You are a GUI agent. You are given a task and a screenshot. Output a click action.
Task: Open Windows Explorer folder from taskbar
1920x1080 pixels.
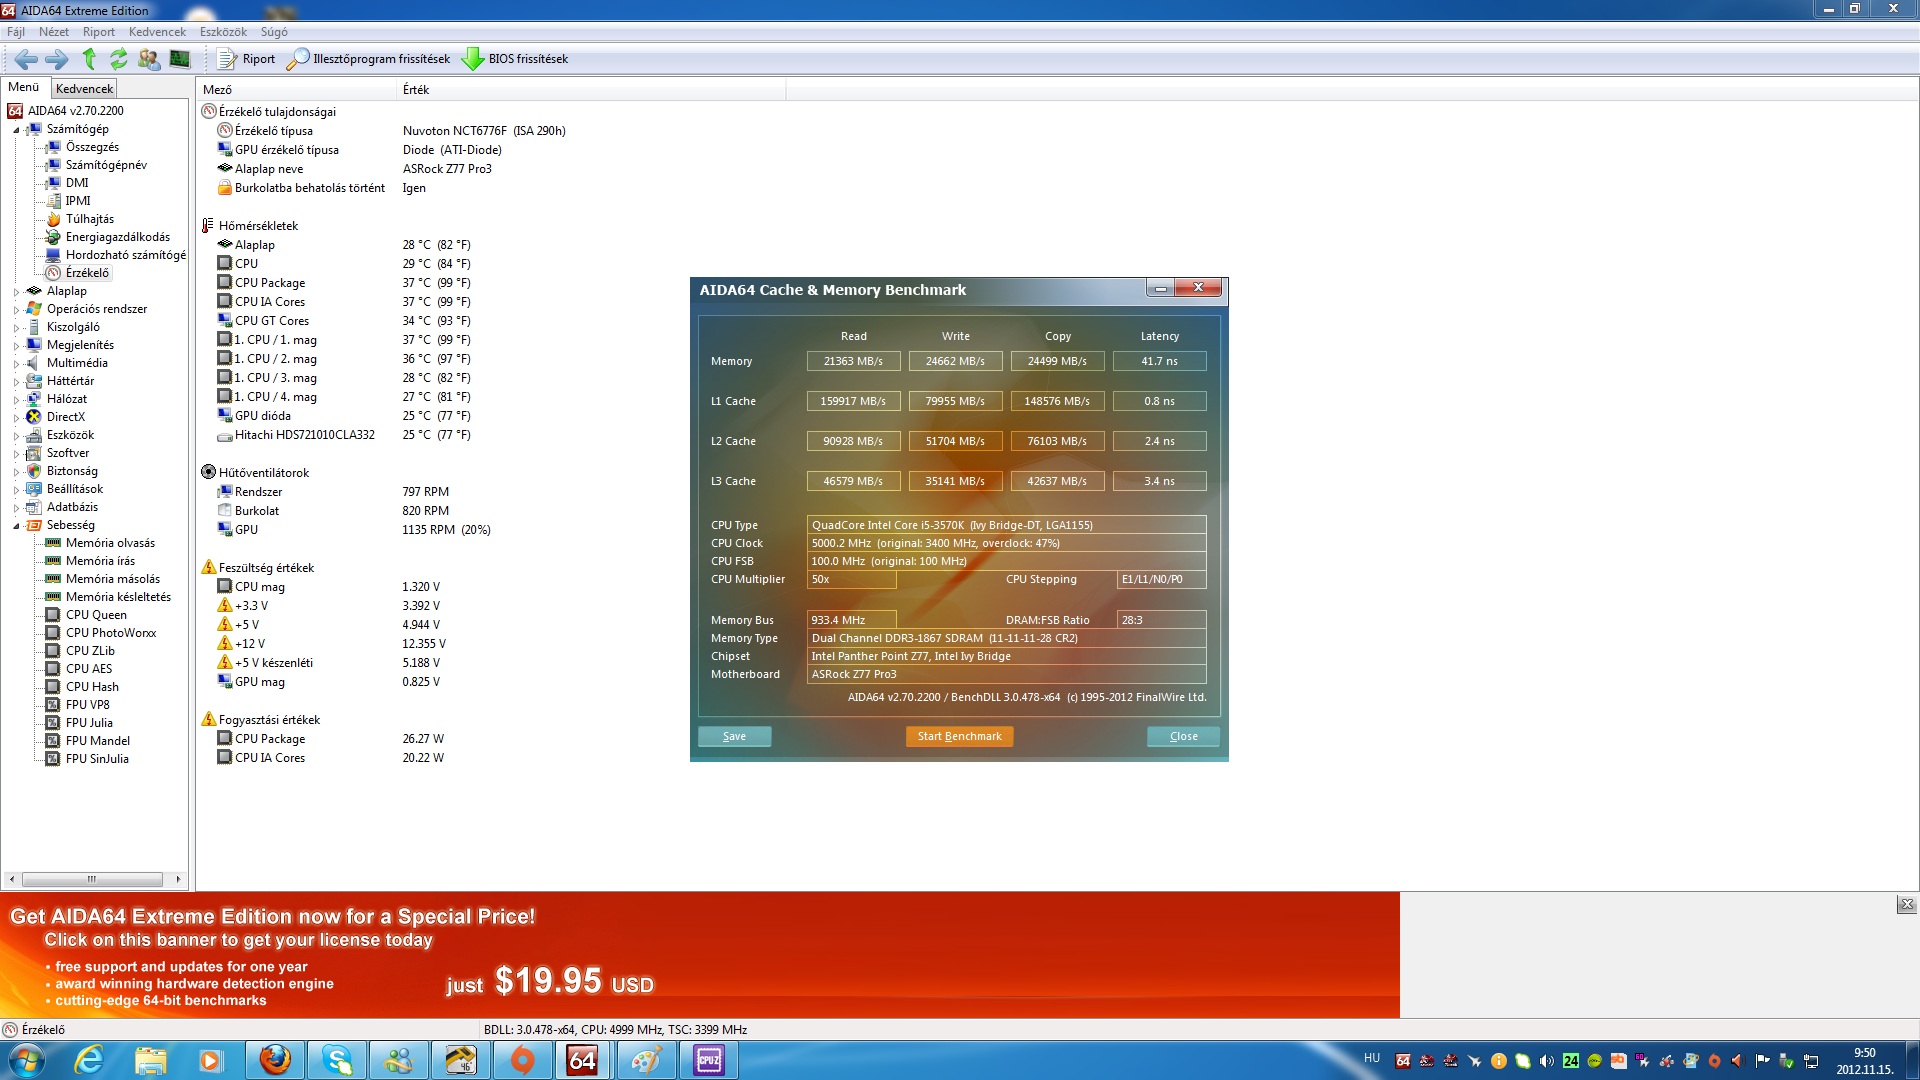150,1060
